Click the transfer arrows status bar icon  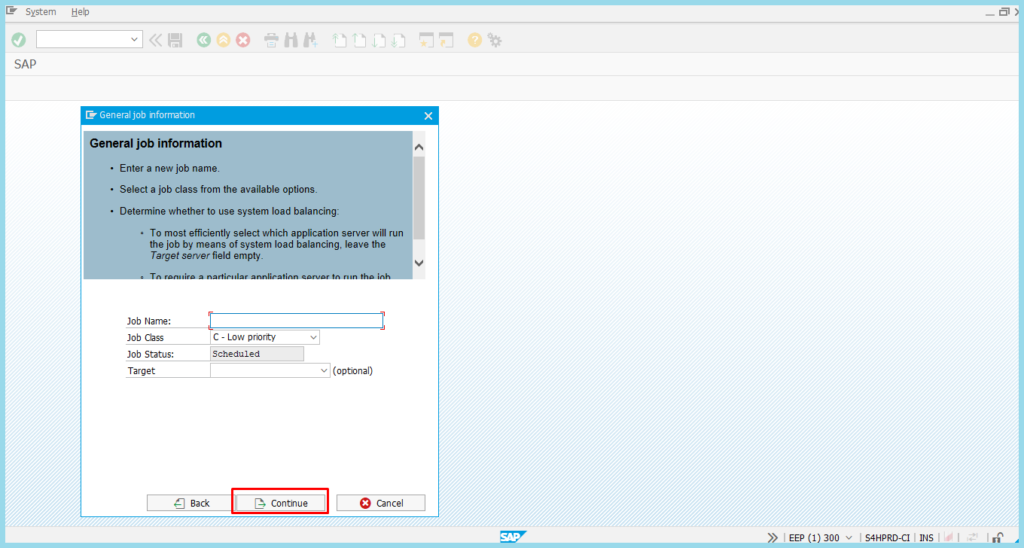972,538
